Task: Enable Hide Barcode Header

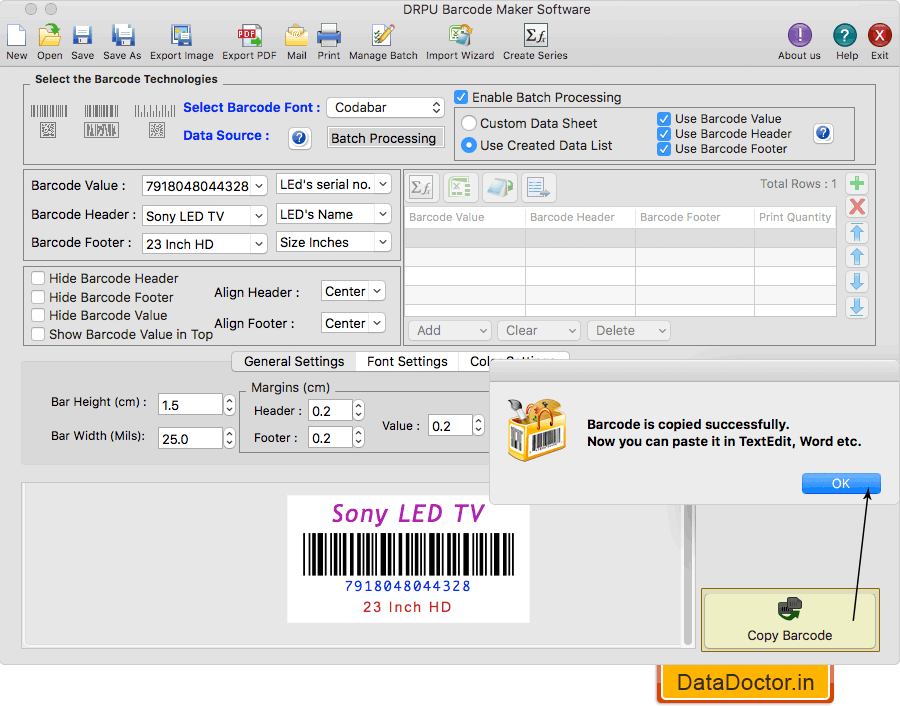Action: click(x=38, y=278)
